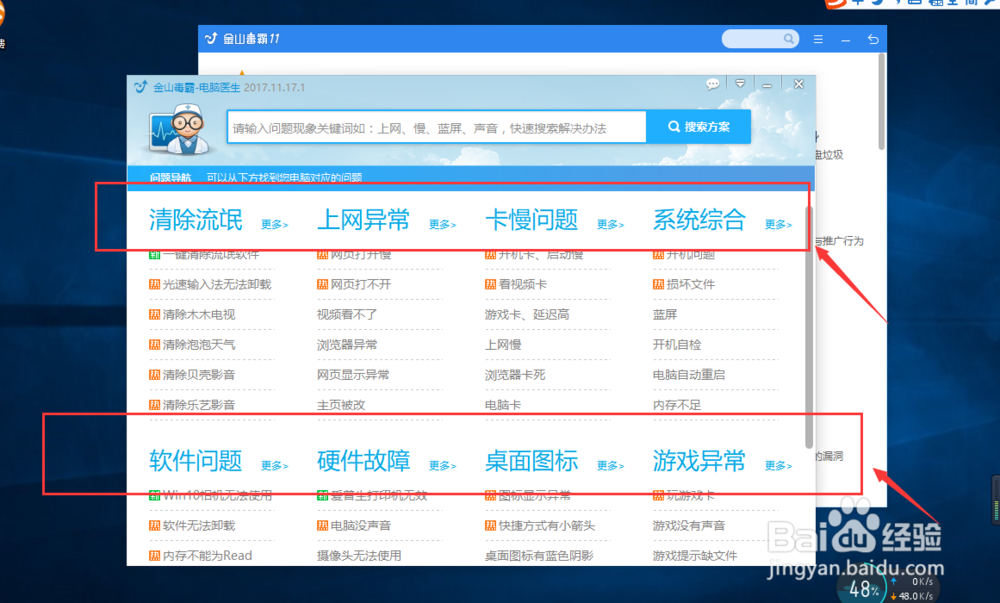Click the 金山毒霸 logo in the back window
Screen dimensions: 1000x603
(211, 39)
